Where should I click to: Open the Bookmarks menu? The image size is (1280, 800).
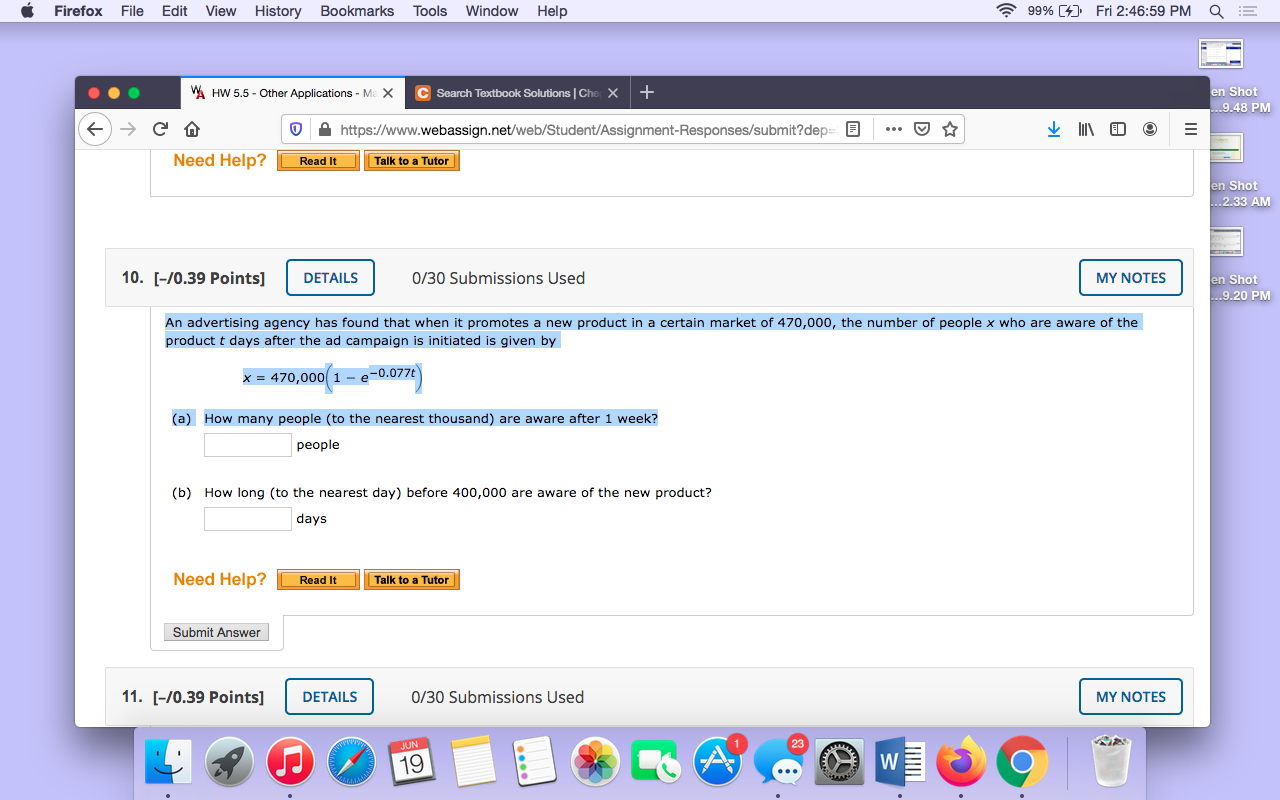point(357,11)
